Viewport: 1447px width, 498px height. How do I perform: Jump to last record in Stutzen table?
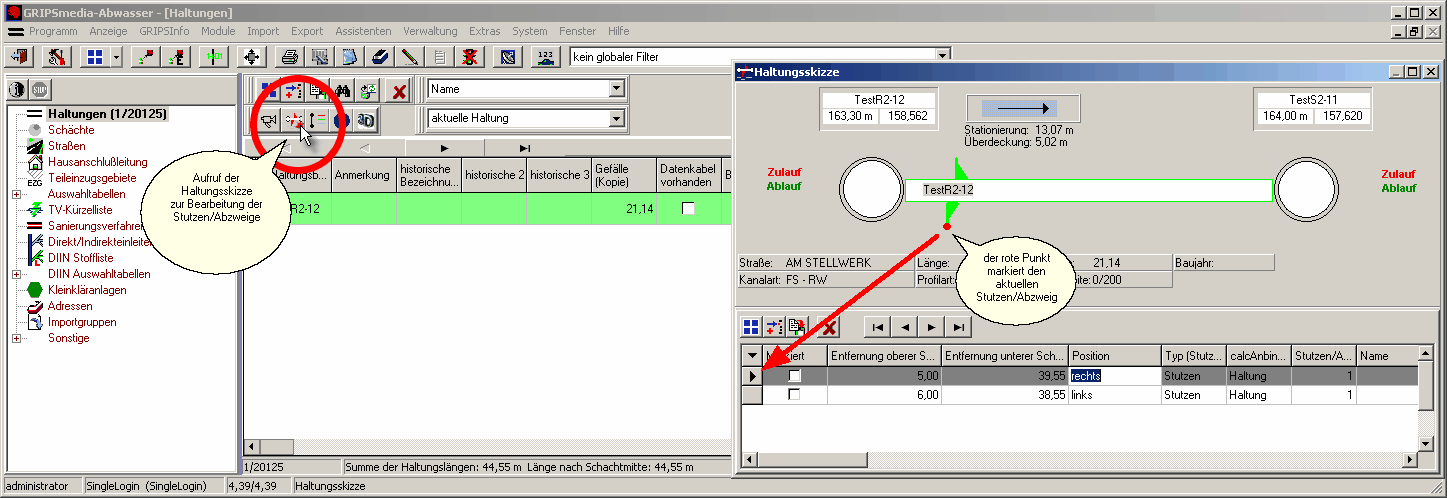(958, 327)
